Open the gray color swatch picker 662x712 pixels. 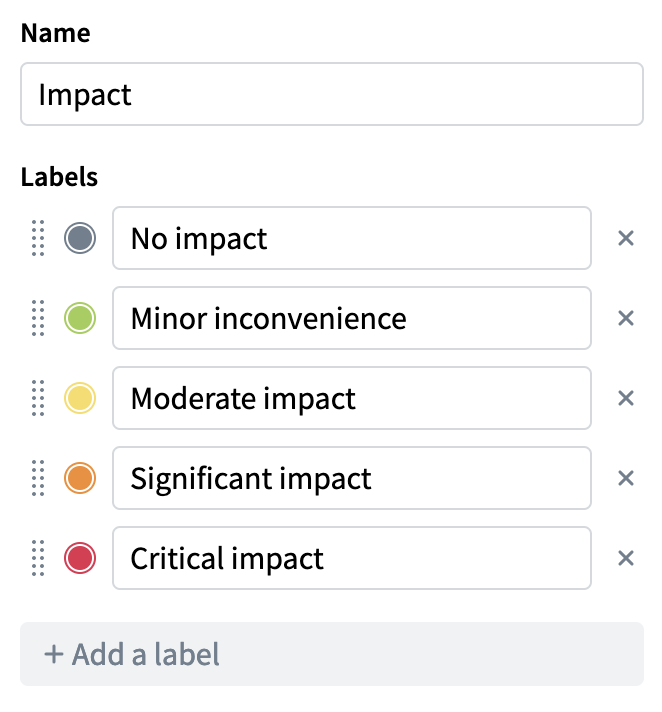coord(80,239)
